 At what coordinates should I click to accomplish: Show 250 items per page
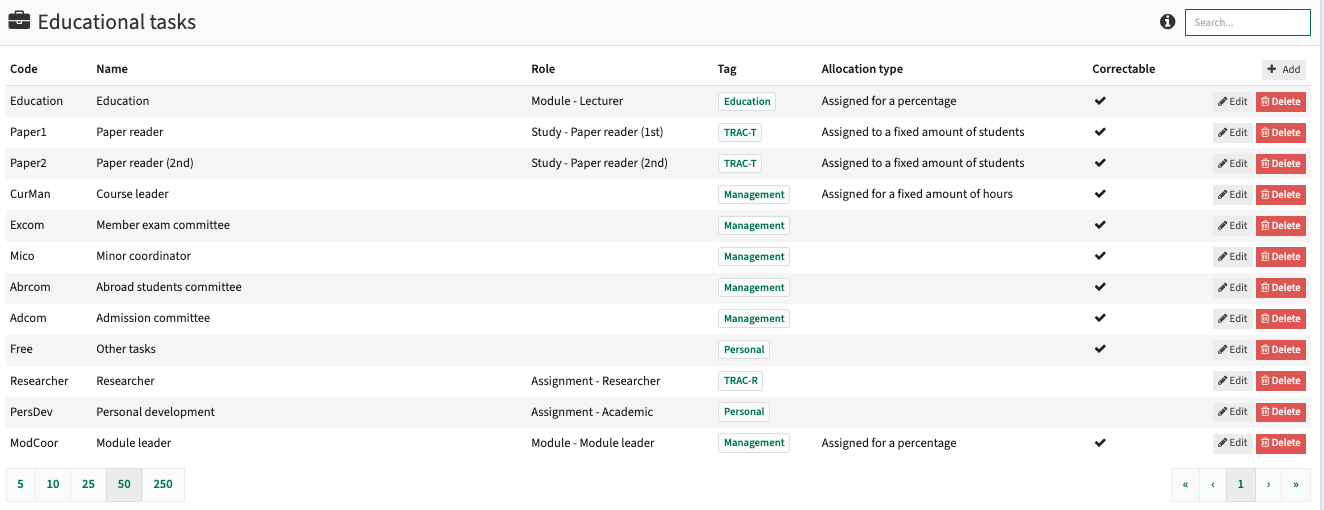coord(163,484)
